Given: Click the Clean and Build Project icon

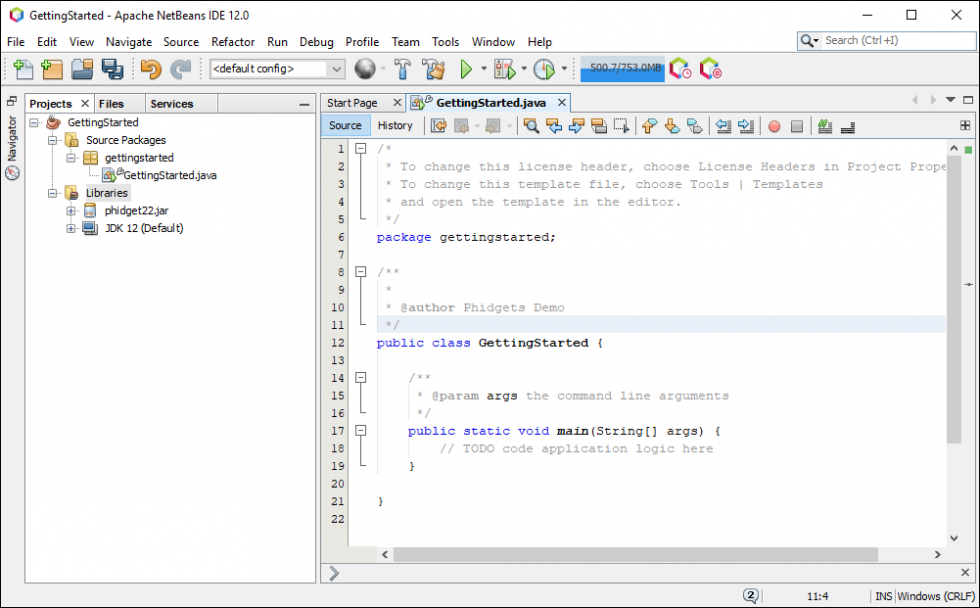Looking at the screenshot, I should click(433, 69).
